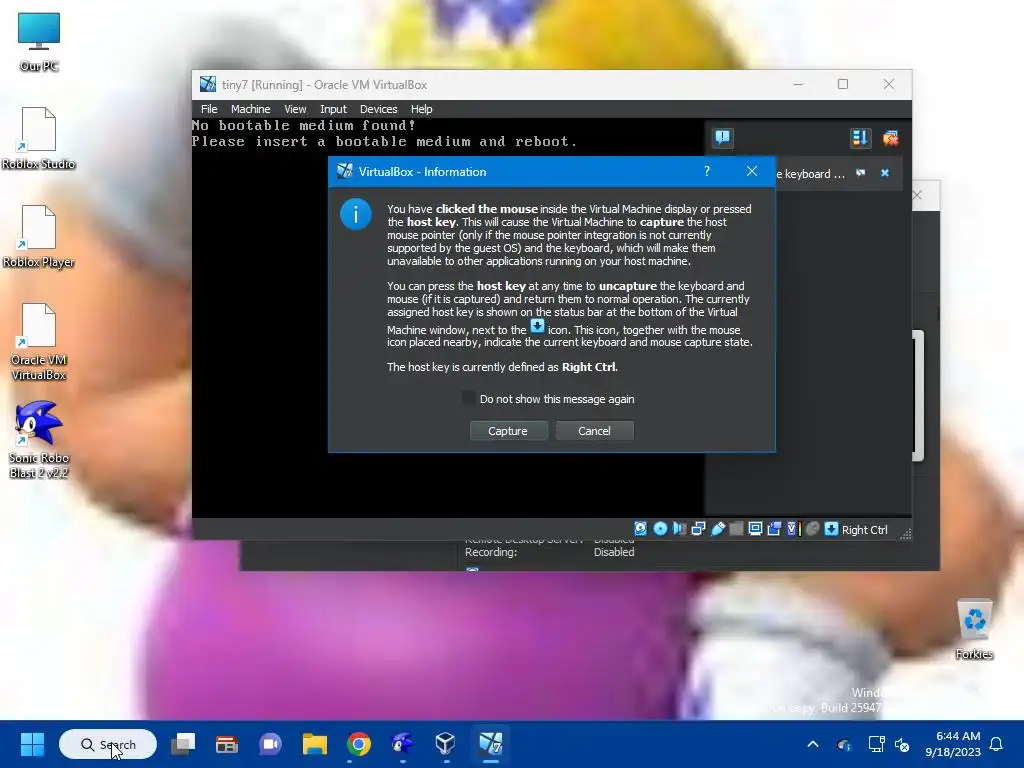Open File Explorer from the taskbar

[314, 744]
